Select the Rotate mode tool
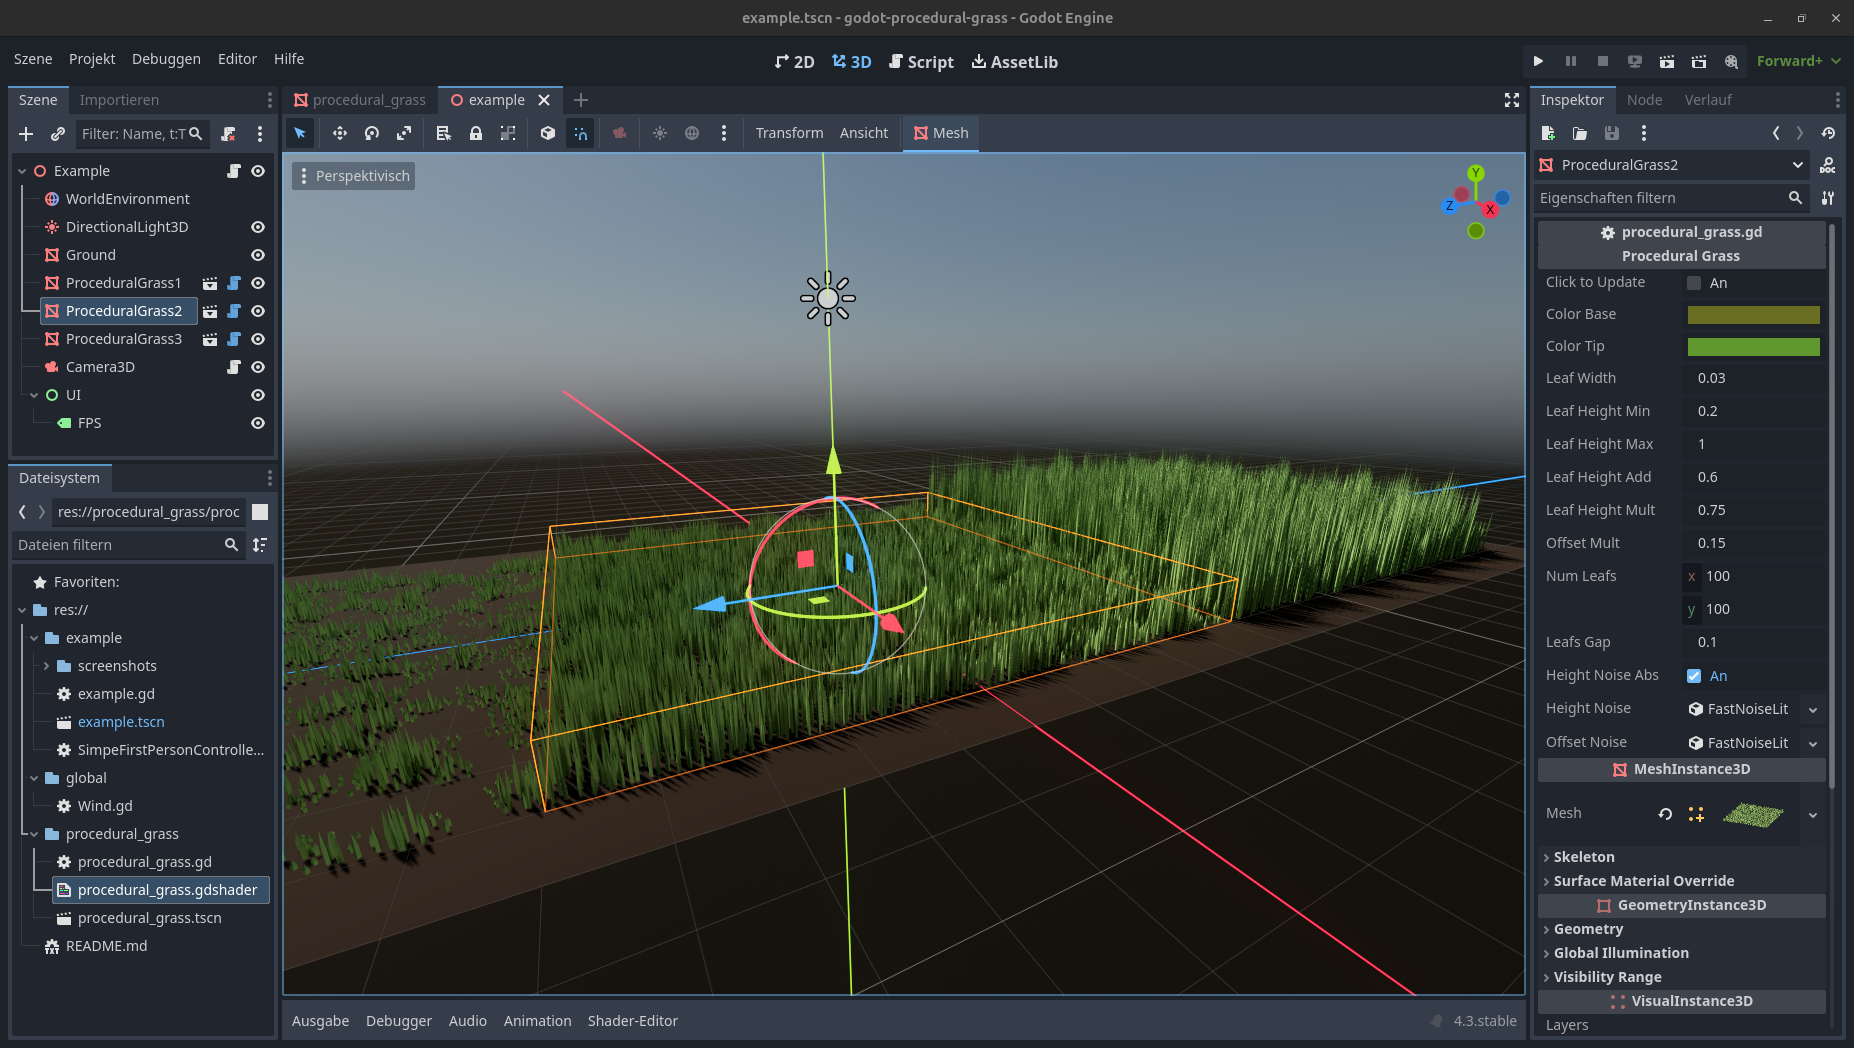 coord(372,133)
